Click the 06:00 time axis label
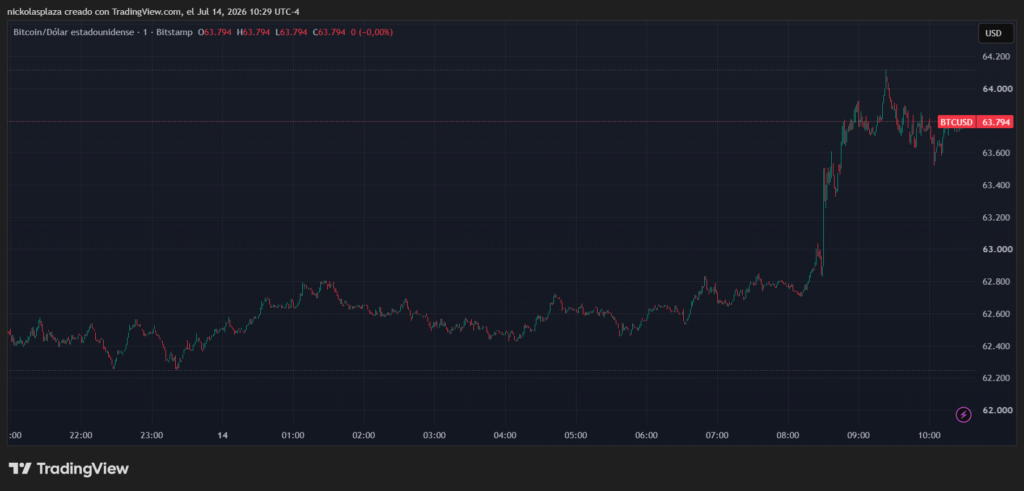This screenshot has width=1024, height=491. [x=647, y=436]
